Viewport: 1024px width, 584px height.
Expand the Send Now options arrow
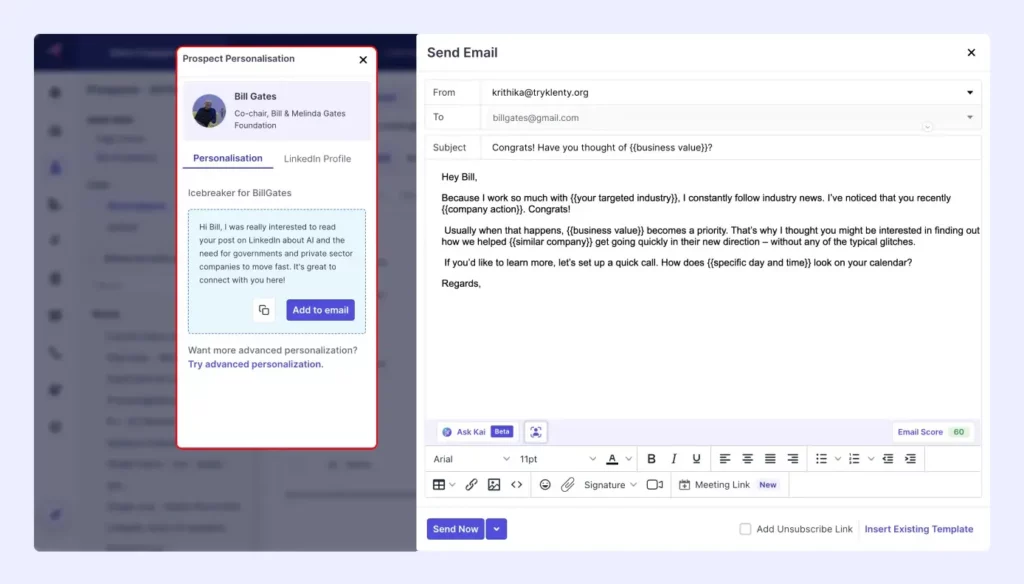coord(496,529)
